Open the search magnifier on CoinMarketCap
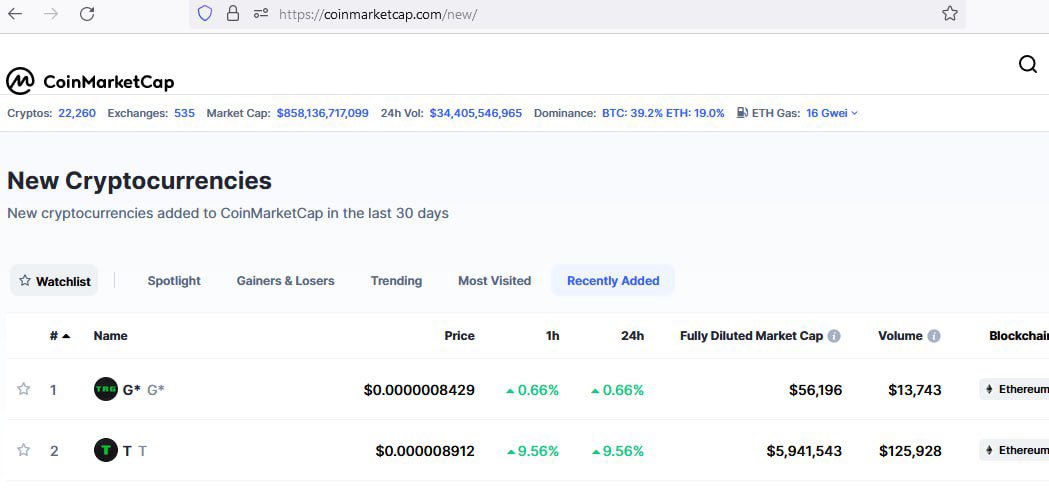The image size is (1049, 494). [x=1028, y=64]
